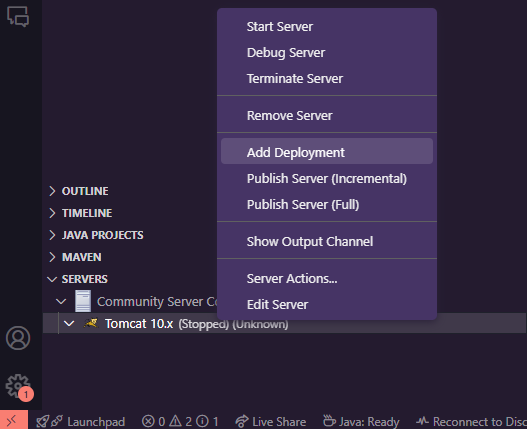The width and height of the screenshot is (527, 429).
Task: Click the errors count icon in status bar
Action: (148, 421)
